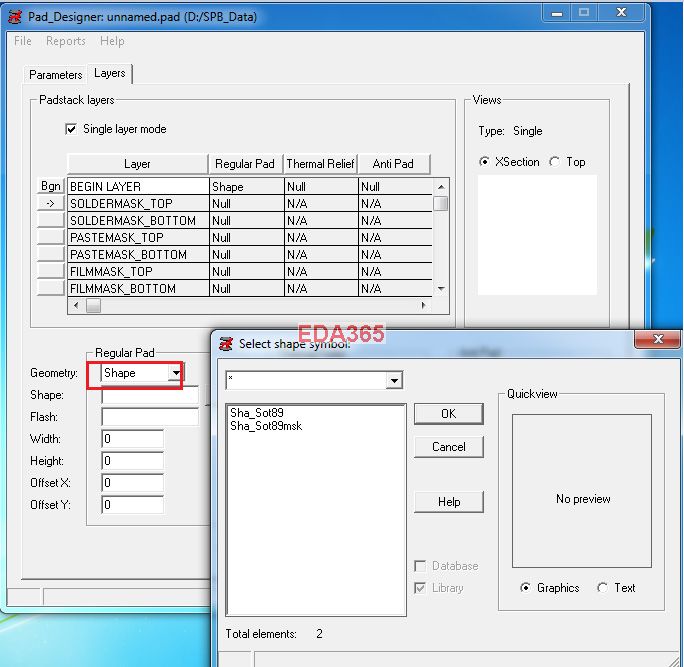The image size is (684, 667).
Task: Click the PASTEMASK_BOTTOM layer name cell
Action: [138, 255]
